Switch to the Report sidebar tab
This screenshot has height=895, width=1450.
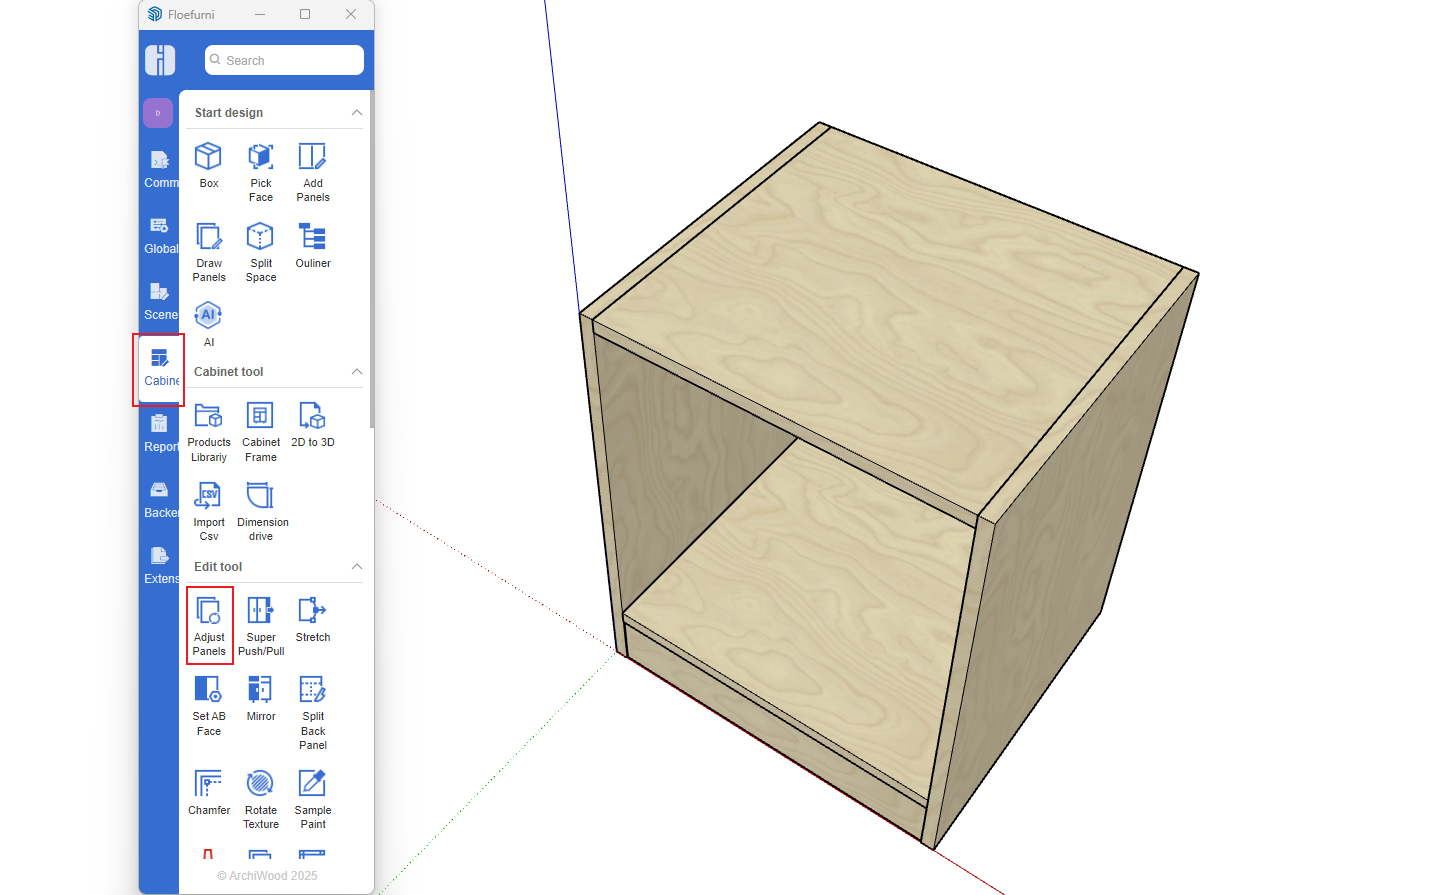coord(160,433)
